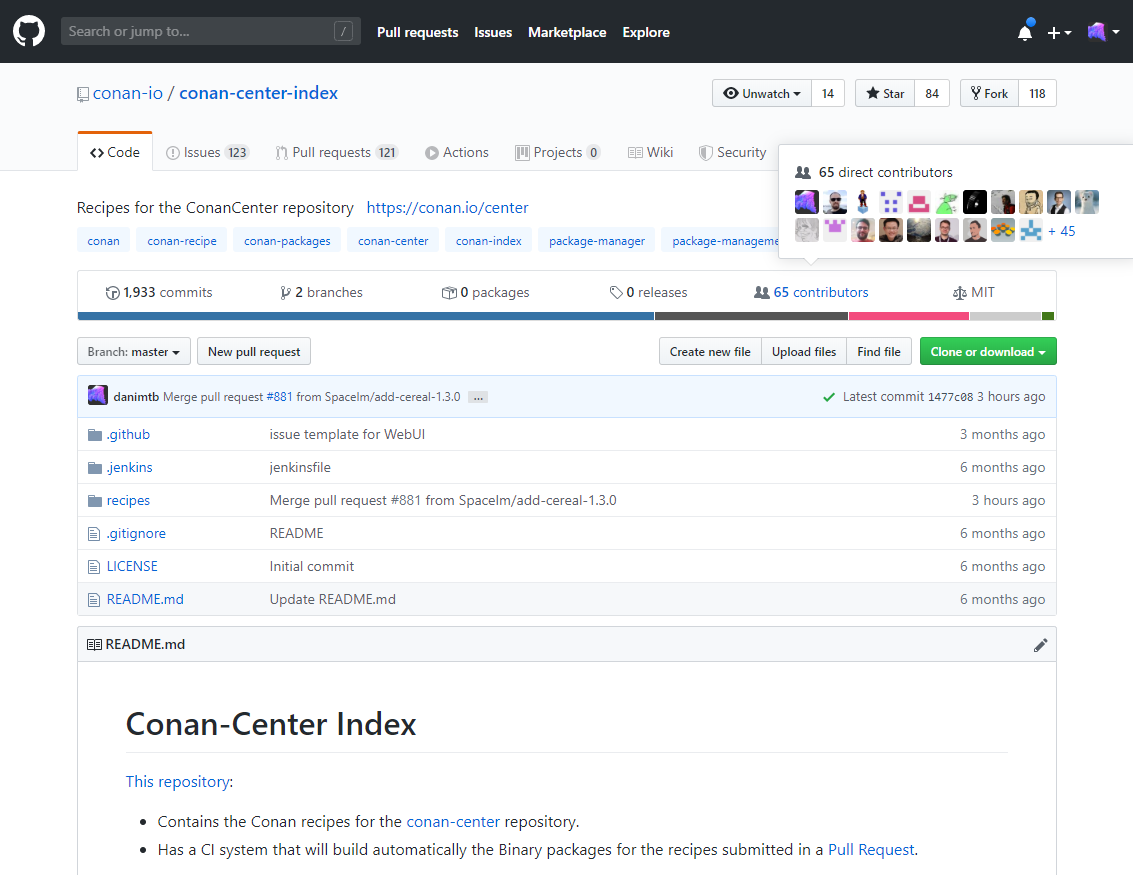Expand the commit message ellipsis
Viewport: 1133px width, 875px height.
click(x=478, y=397)
